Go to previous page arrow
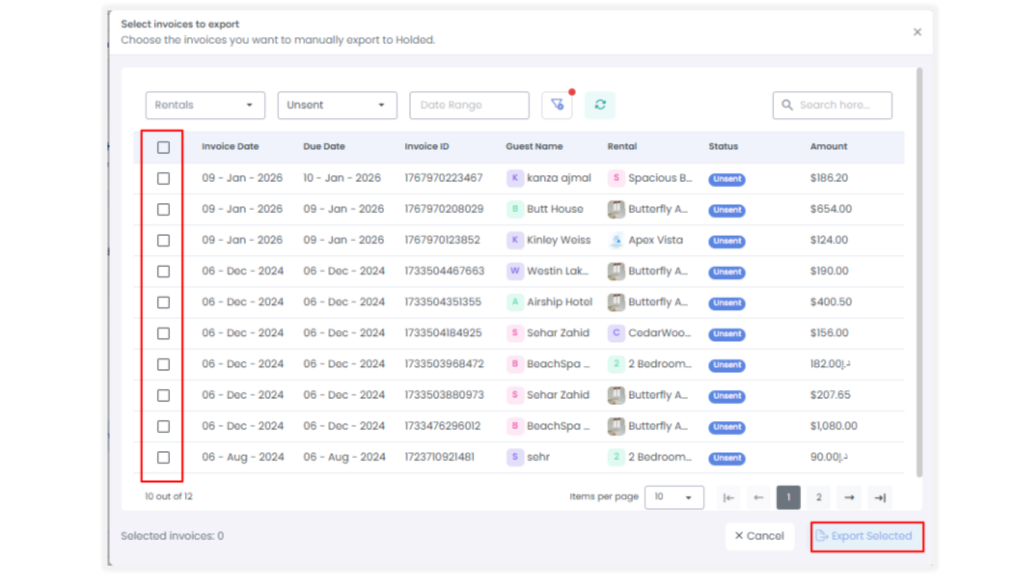The width and height of the screenshot is (1024, 576). (758, 498)
